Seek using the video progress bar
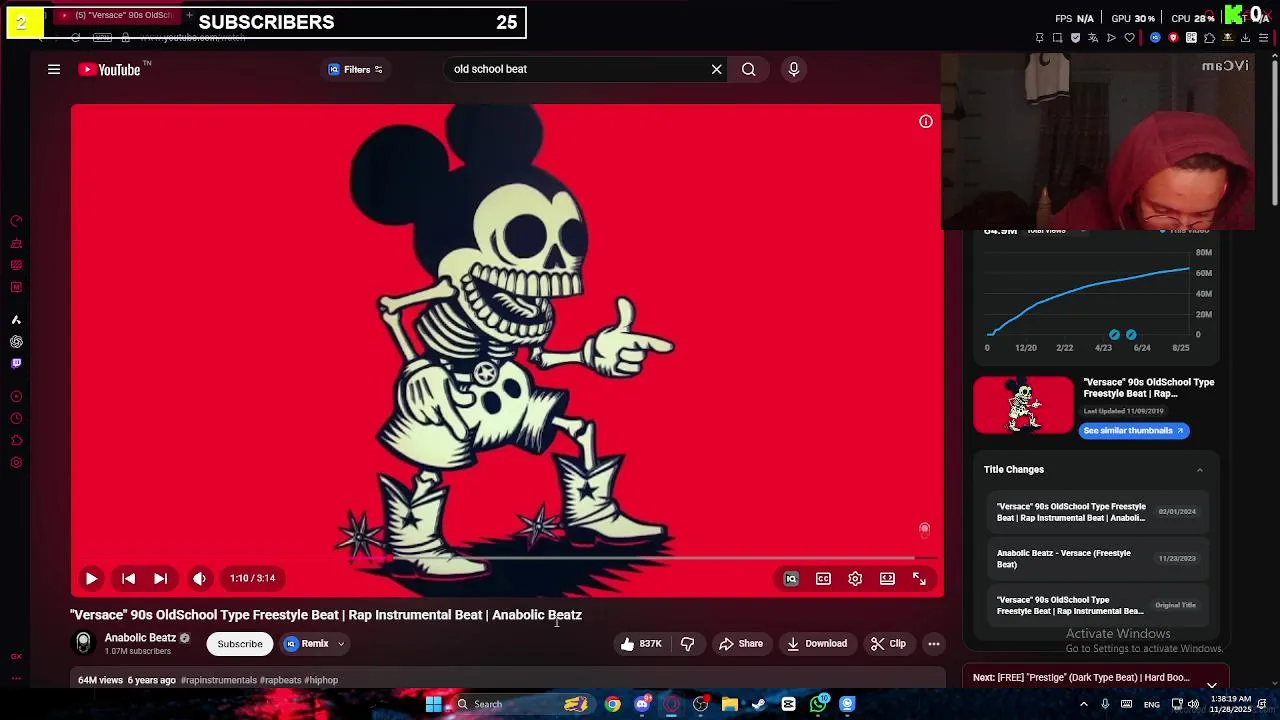This screenshot has width=1280, height=720. [x=507, y=558]
